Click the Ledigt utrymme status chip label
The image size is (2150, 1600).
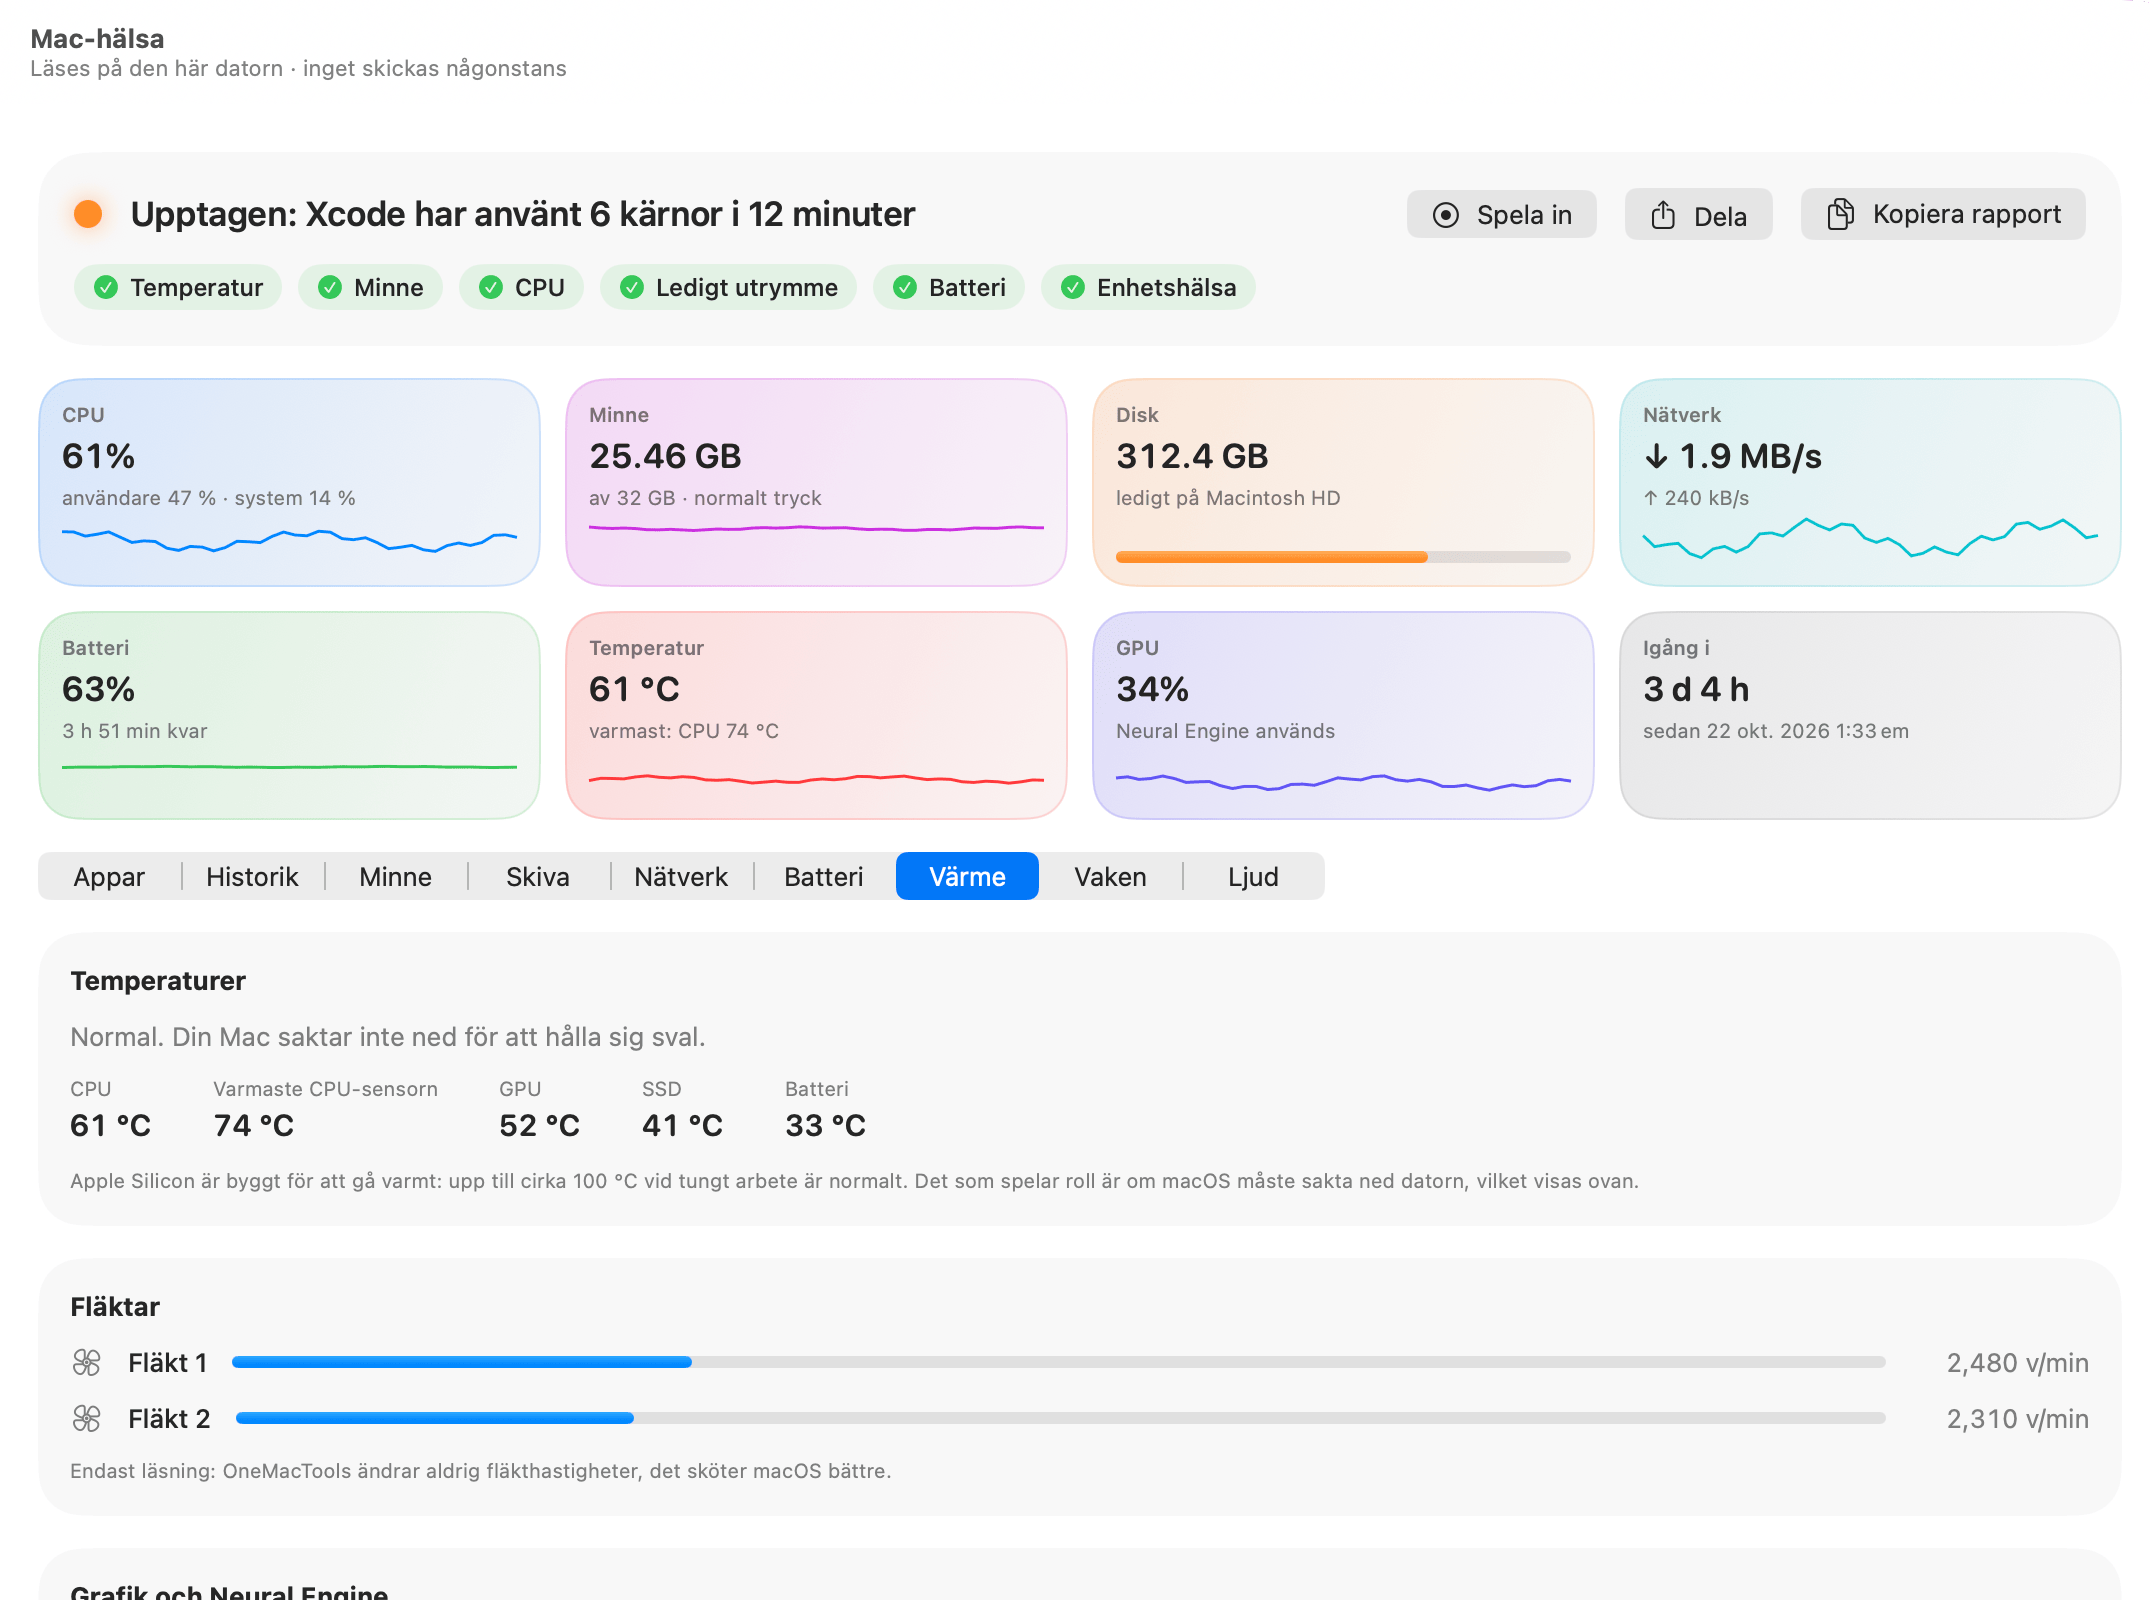pyautogui.click(x=747, y=288)
